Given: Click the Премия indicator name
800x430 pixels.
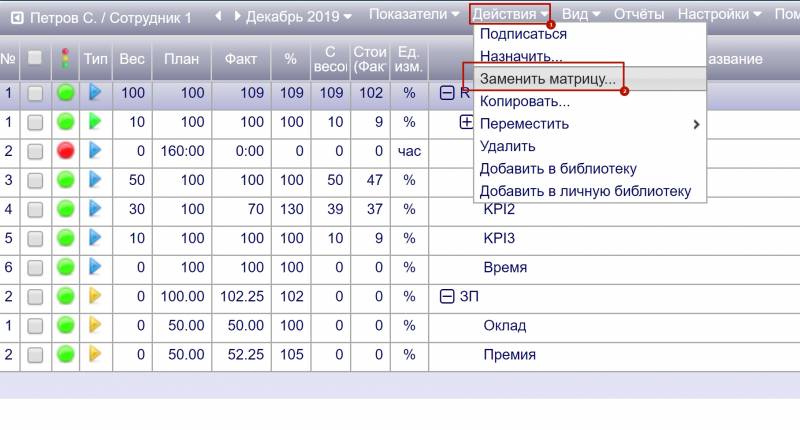Looking at the screenshot, I should click(509, 355).
